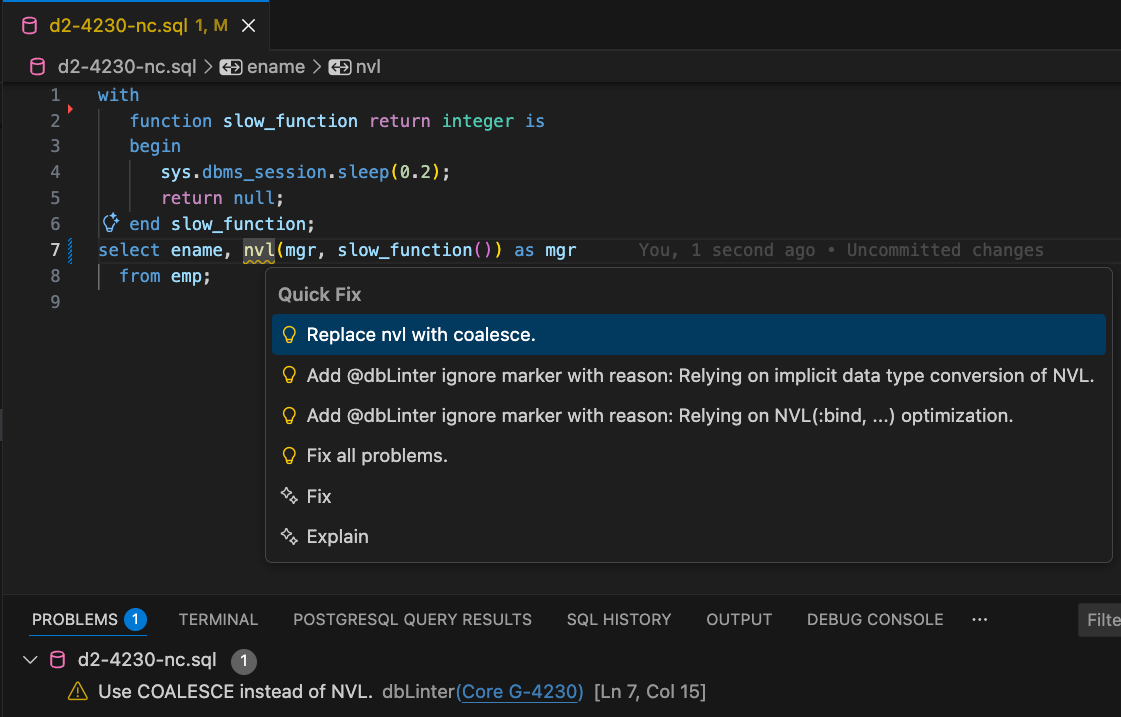
Task: Collapse the d2-4230-nc.sql problems tree node
Action: click(x=30, y=660)
